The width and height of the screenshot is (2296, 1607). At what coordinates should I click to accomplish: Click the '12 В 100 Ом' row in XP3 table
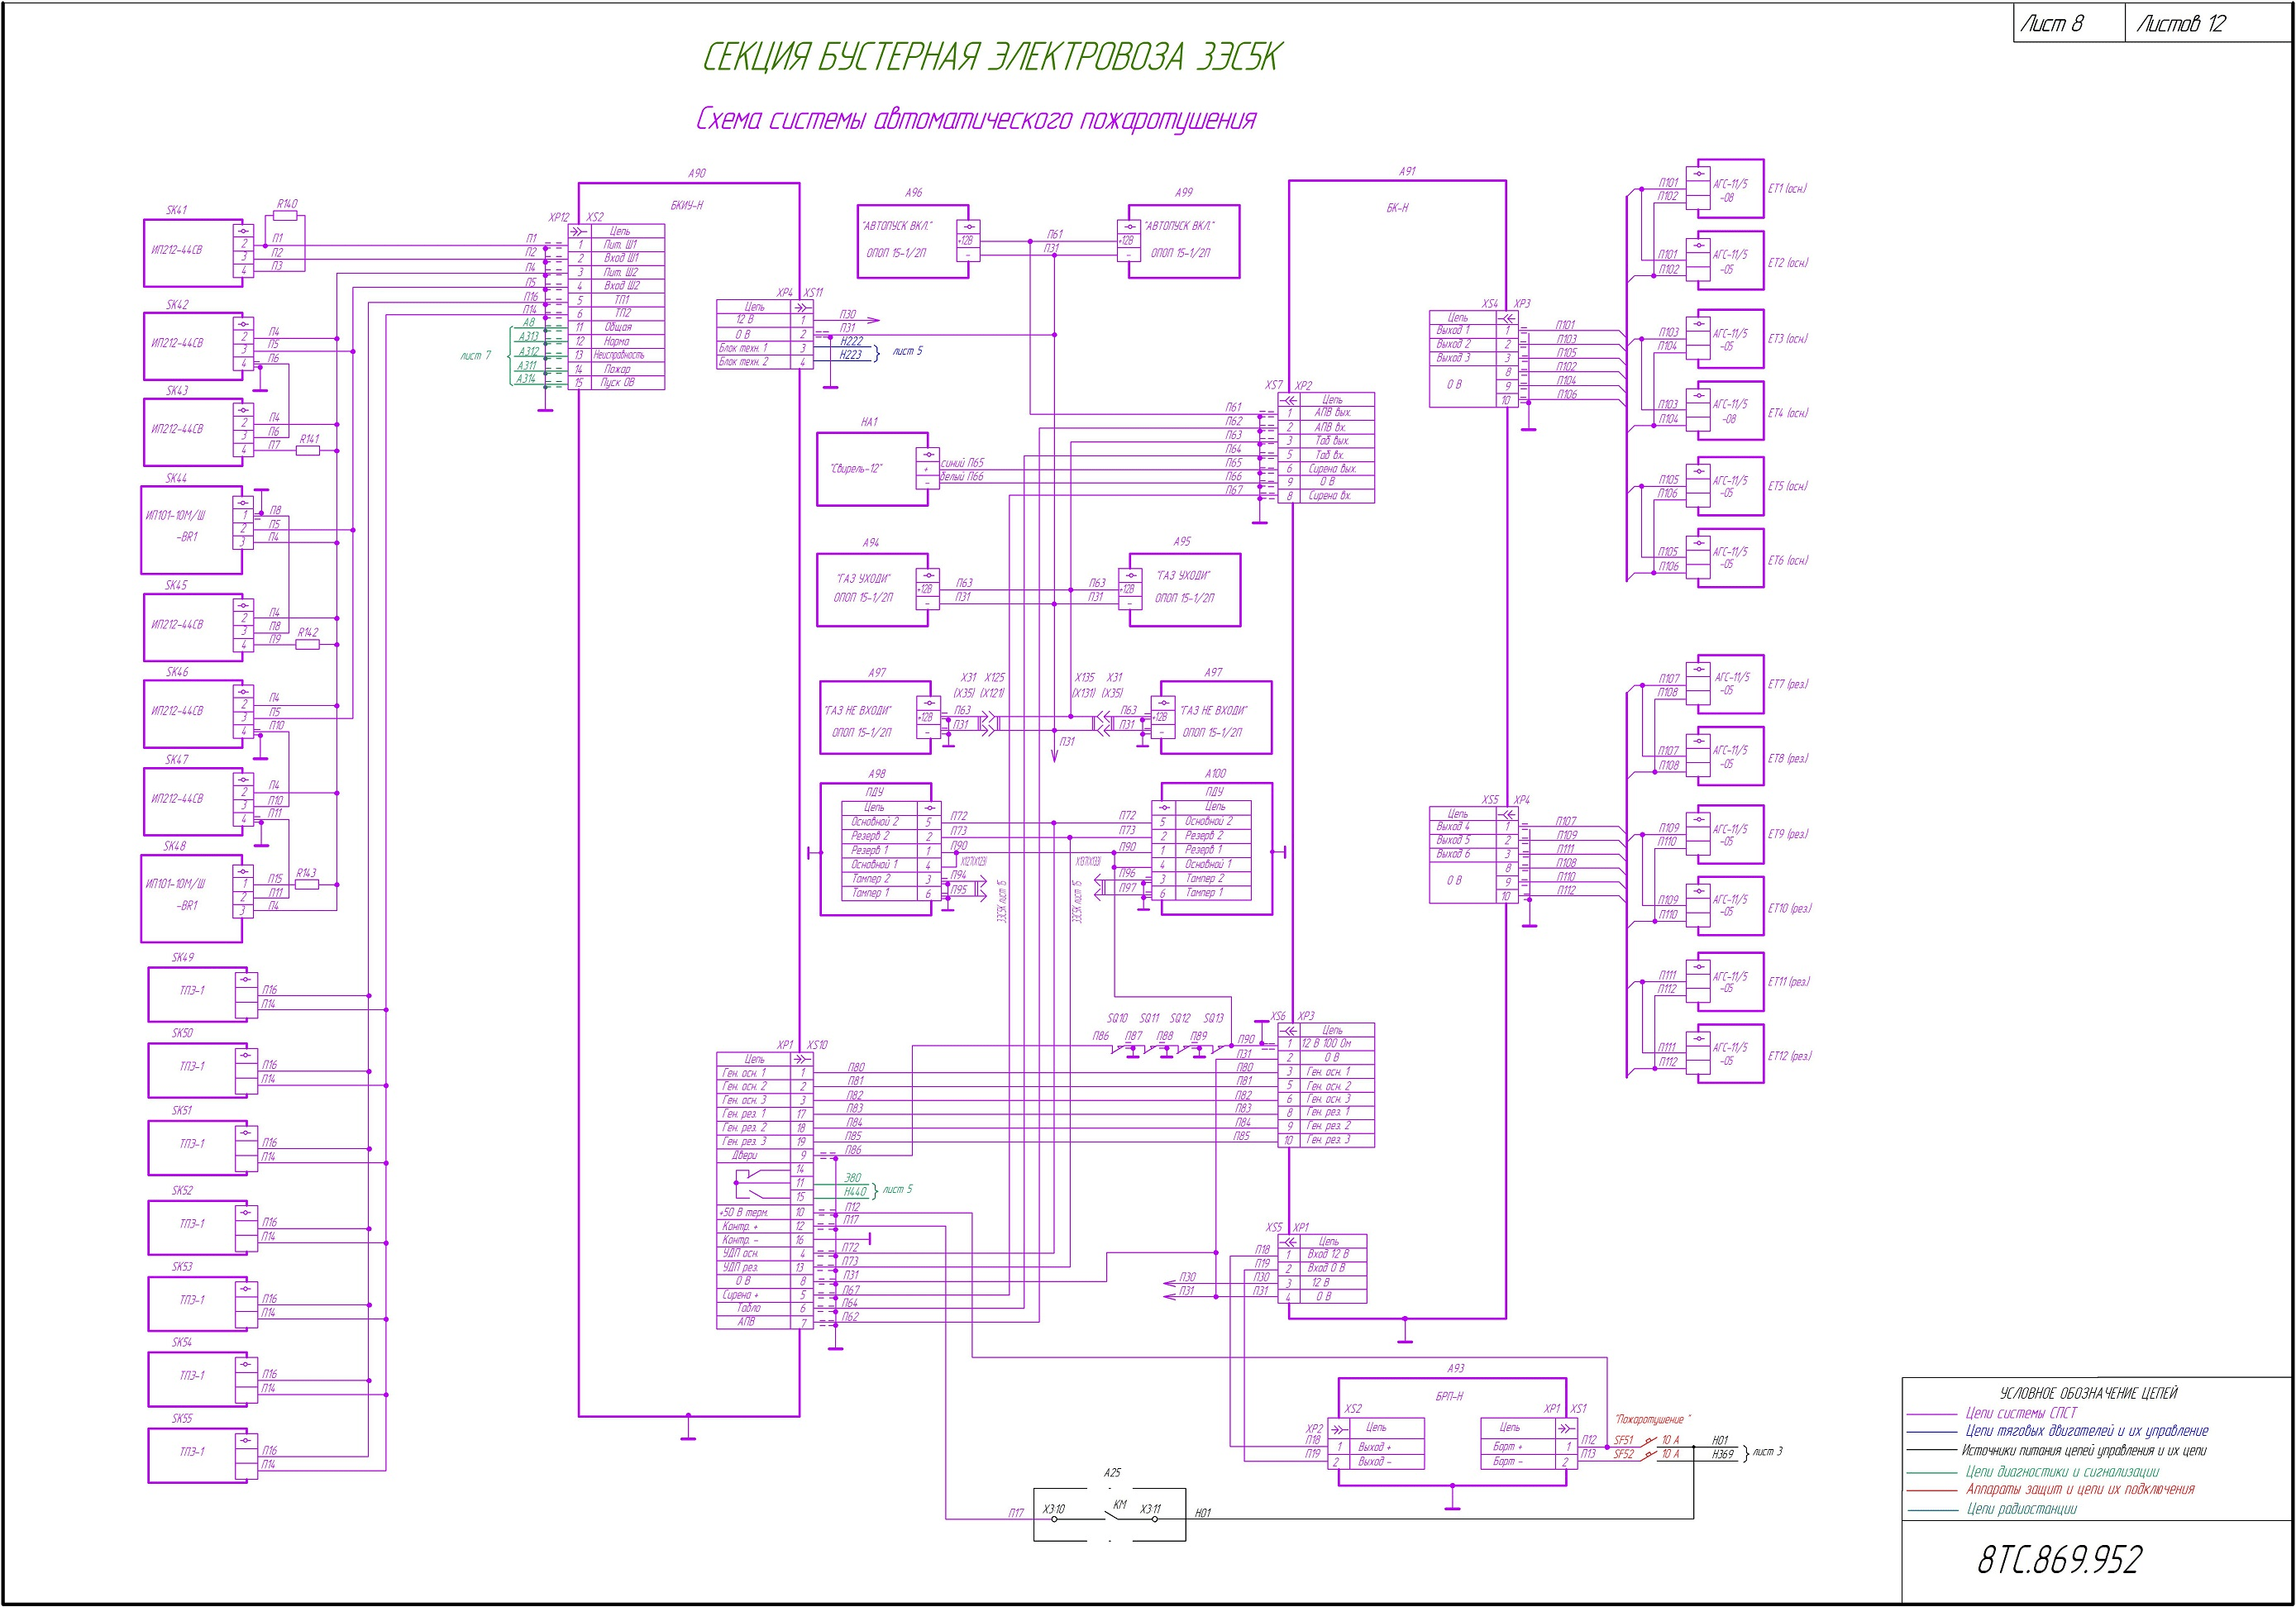[x=1327, y=1043]
